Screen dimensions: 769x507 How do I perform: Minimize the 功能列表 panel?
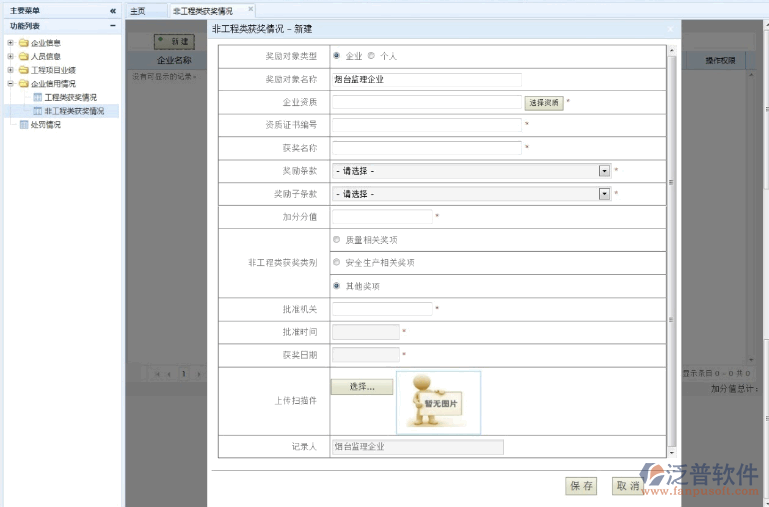112,25
